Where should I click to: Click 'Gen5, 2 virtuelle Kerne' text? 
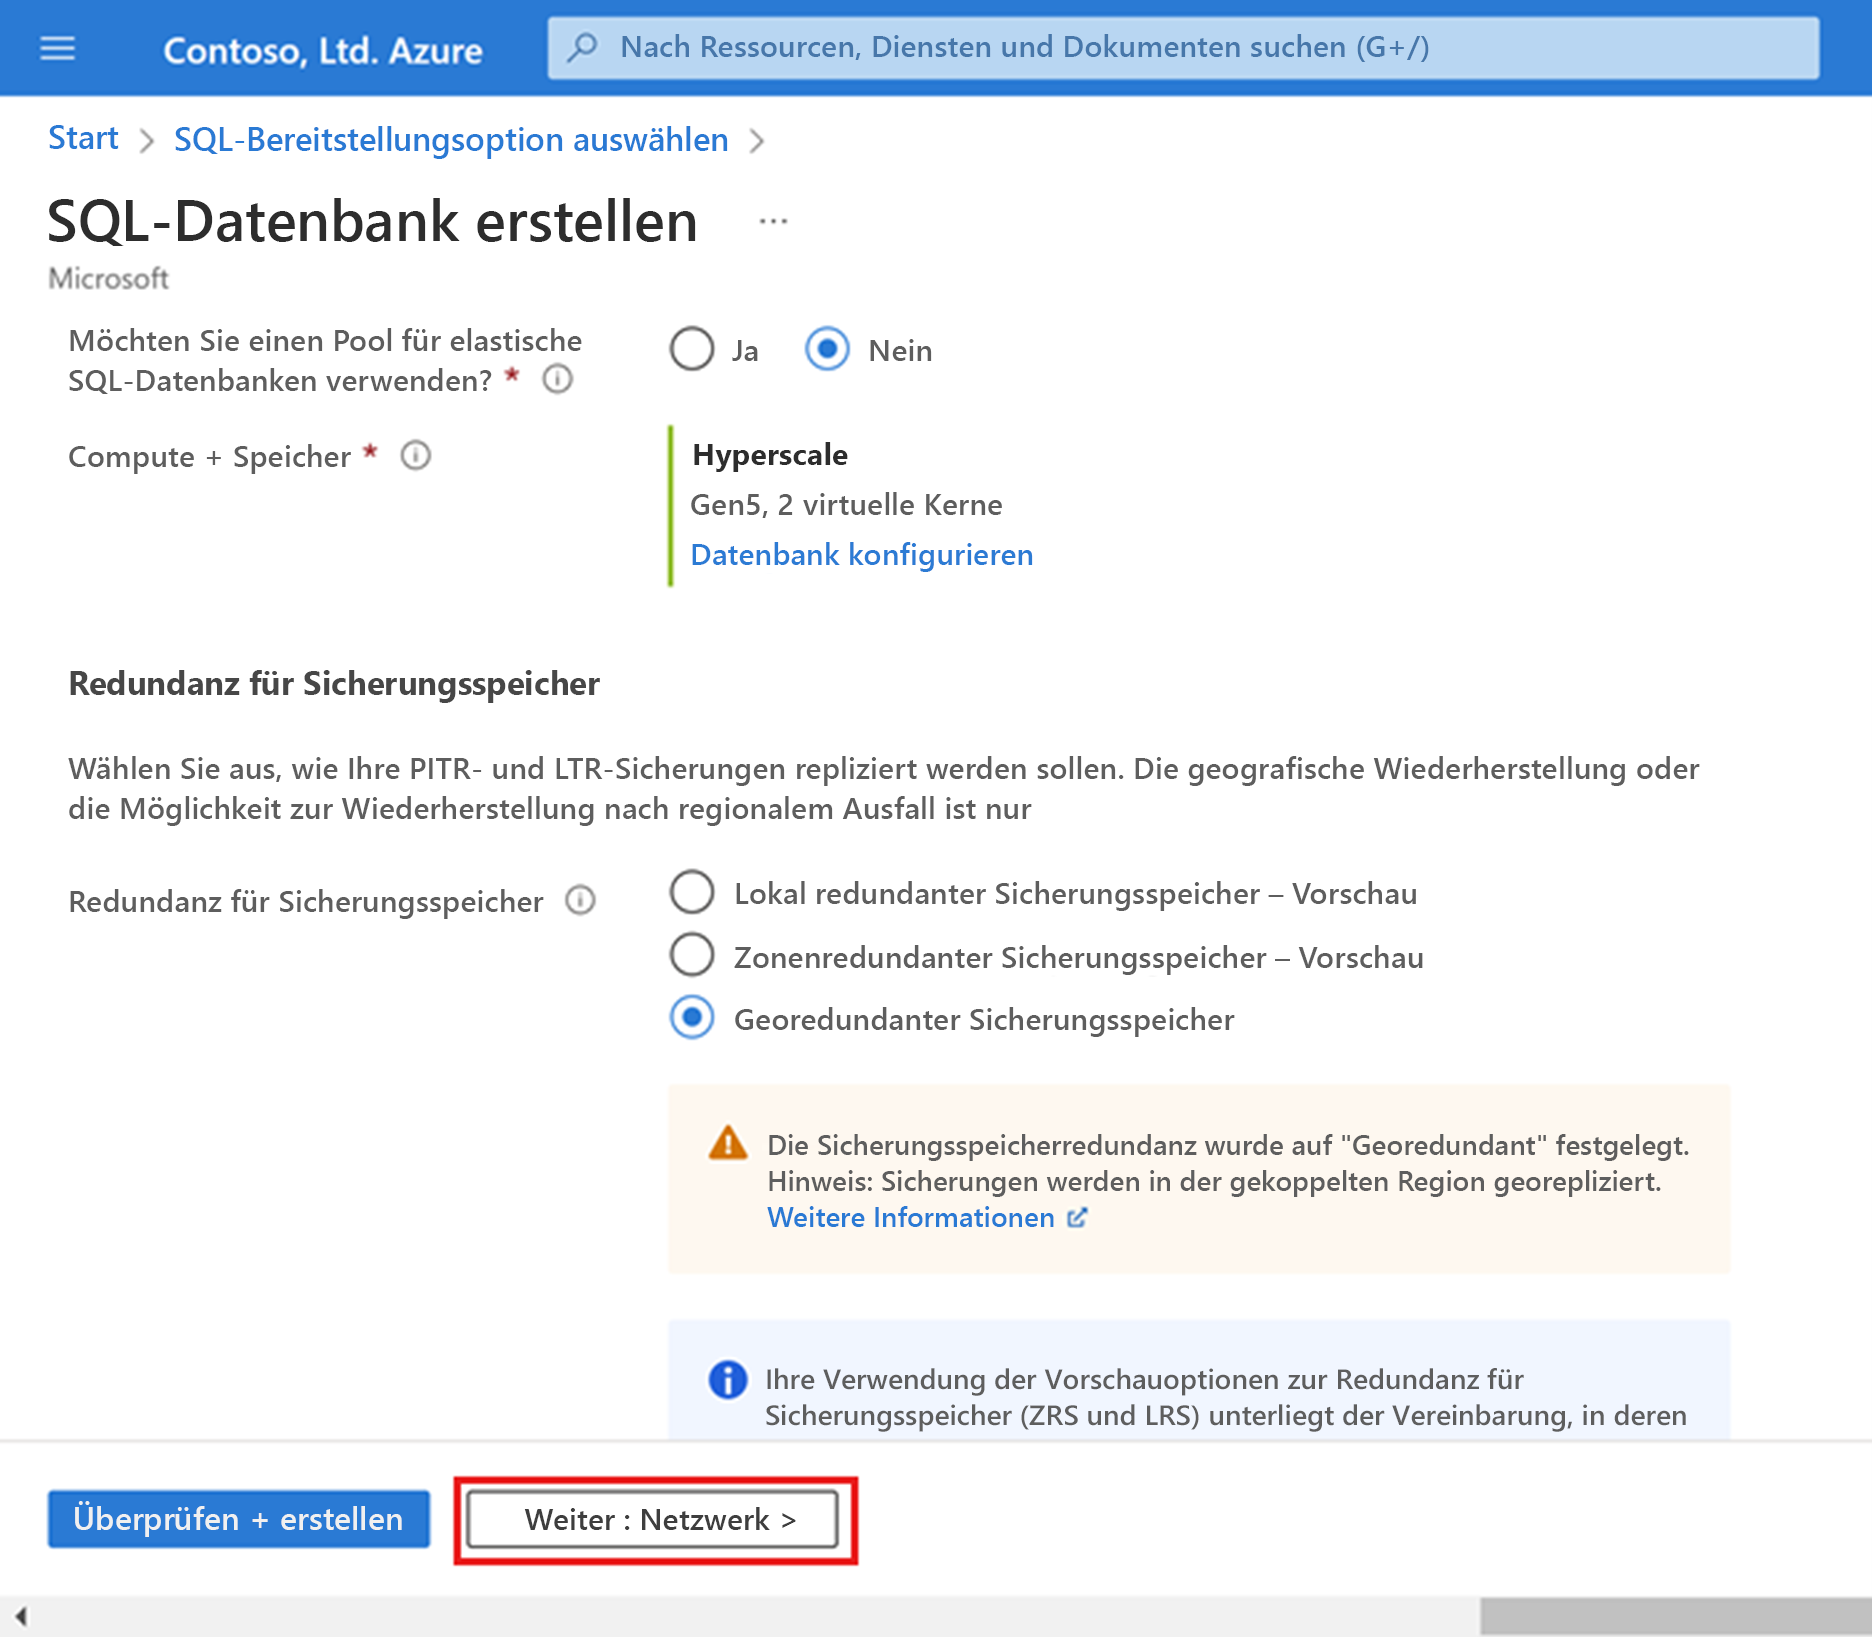(846, 505)
